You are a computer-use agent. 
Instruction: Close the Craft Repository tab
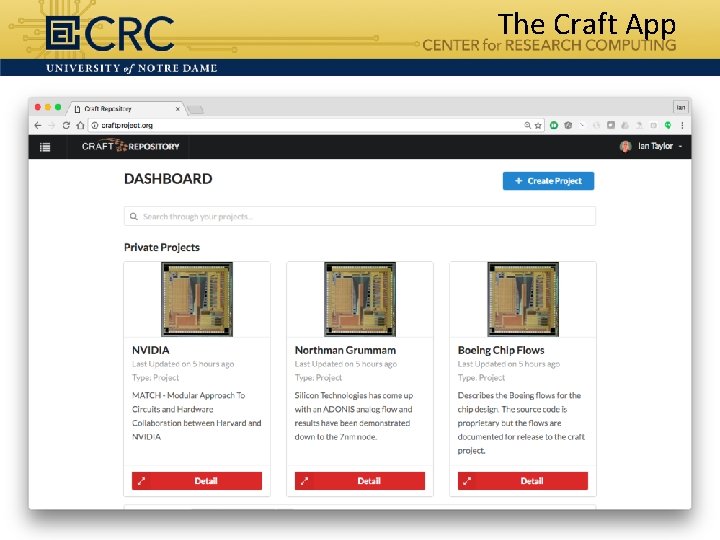(x=178, y=109)
